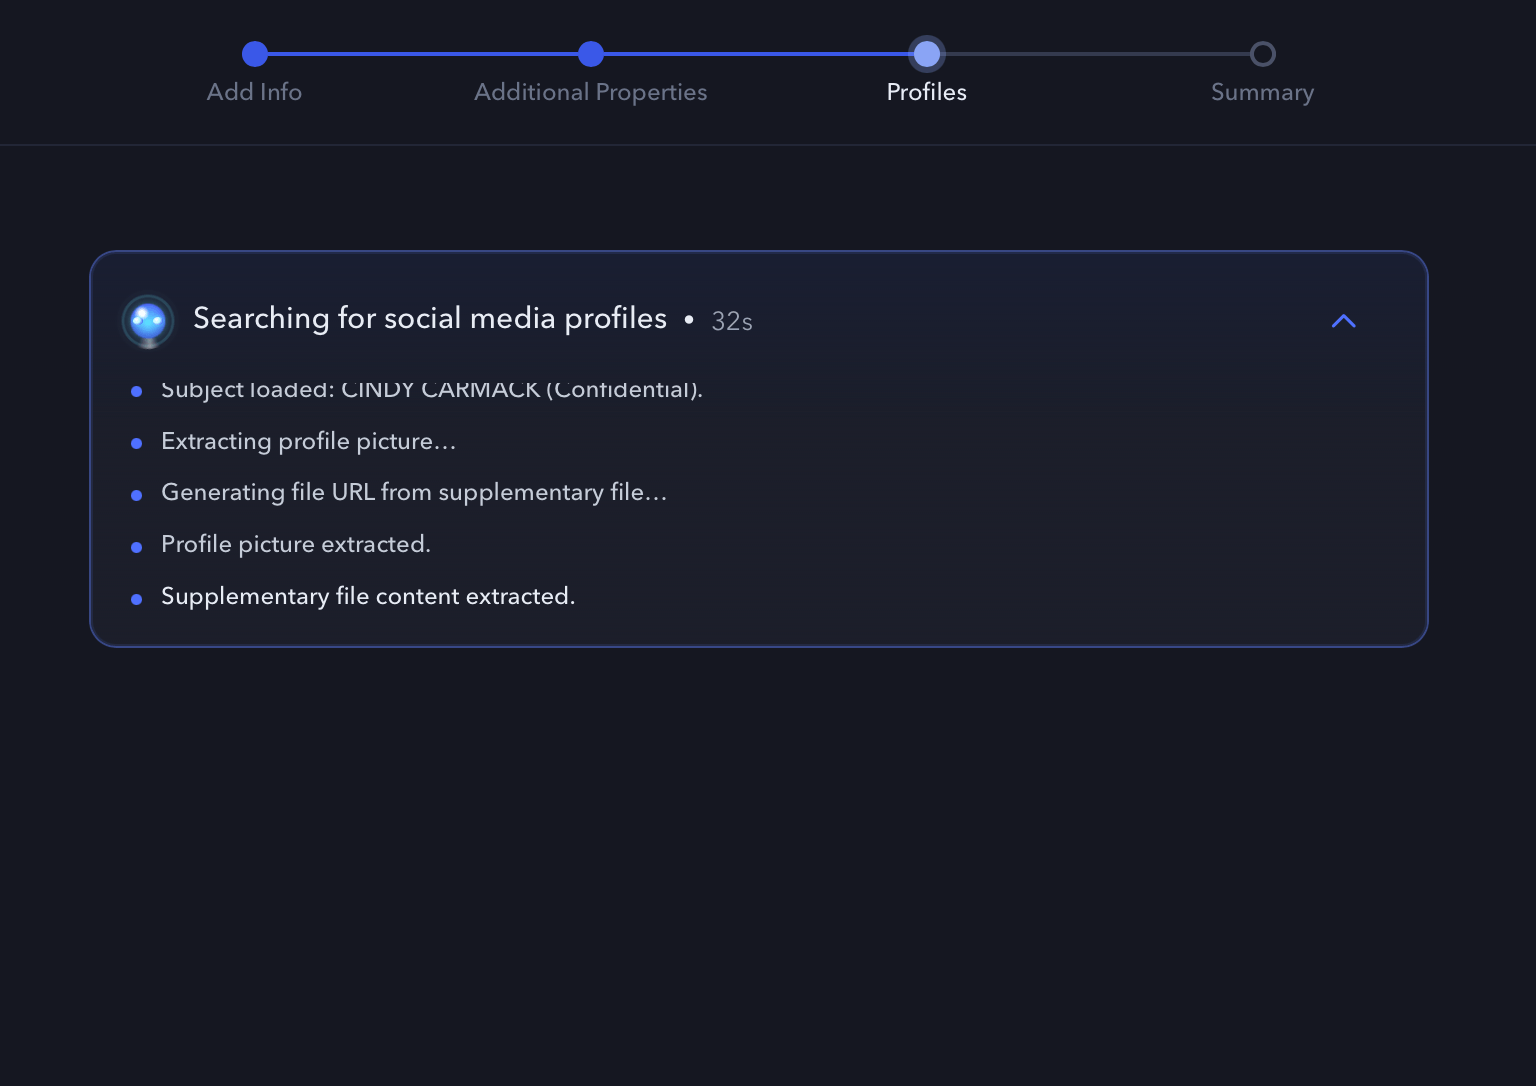Click the 32s elapsed timer
Screen dimensions: 1536x1086
(732, 321)
